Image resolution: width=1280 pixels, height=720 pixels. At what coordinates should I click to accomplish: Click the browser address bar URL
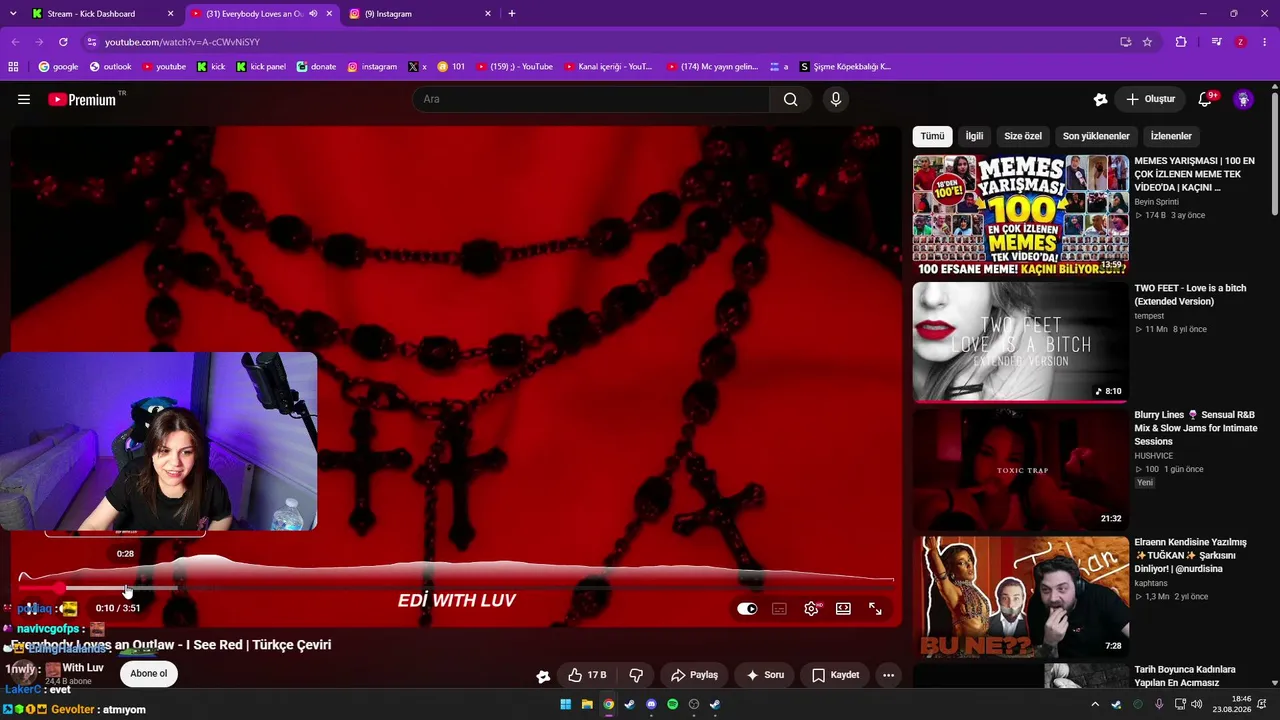[x=182, y=42]
